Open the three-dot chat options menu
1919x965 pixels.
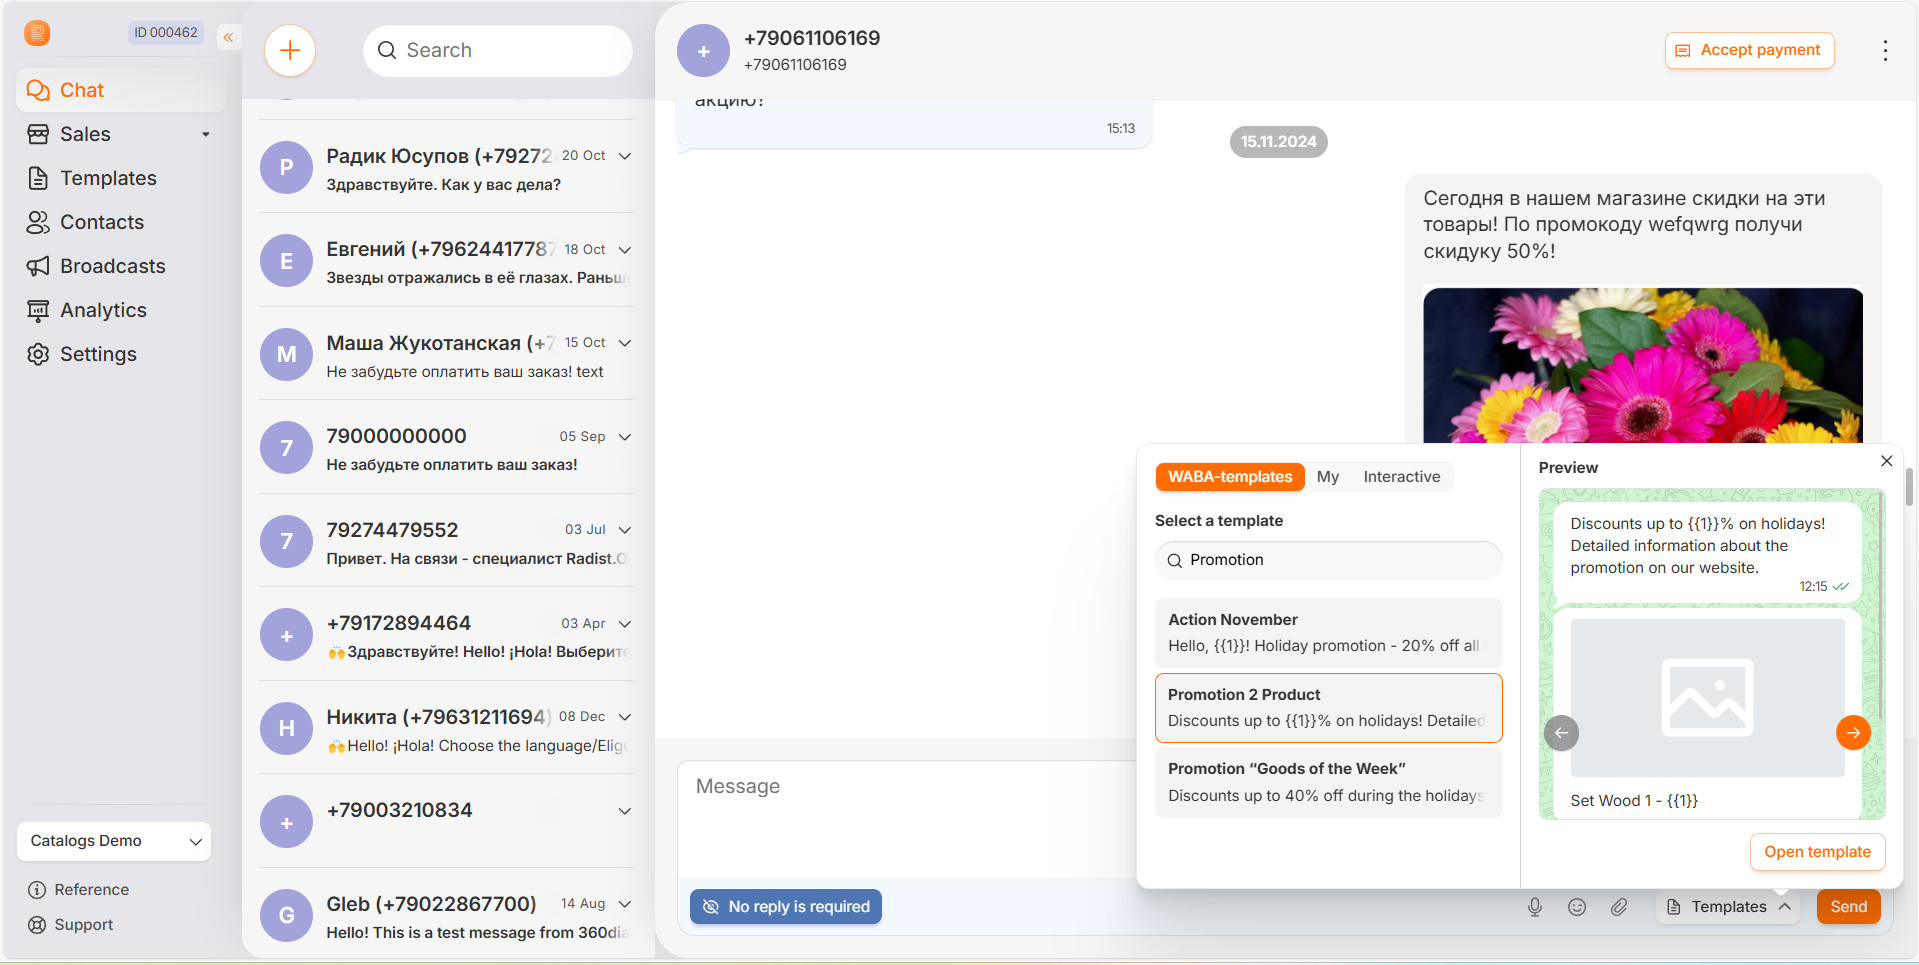[x=1885, y=51]
